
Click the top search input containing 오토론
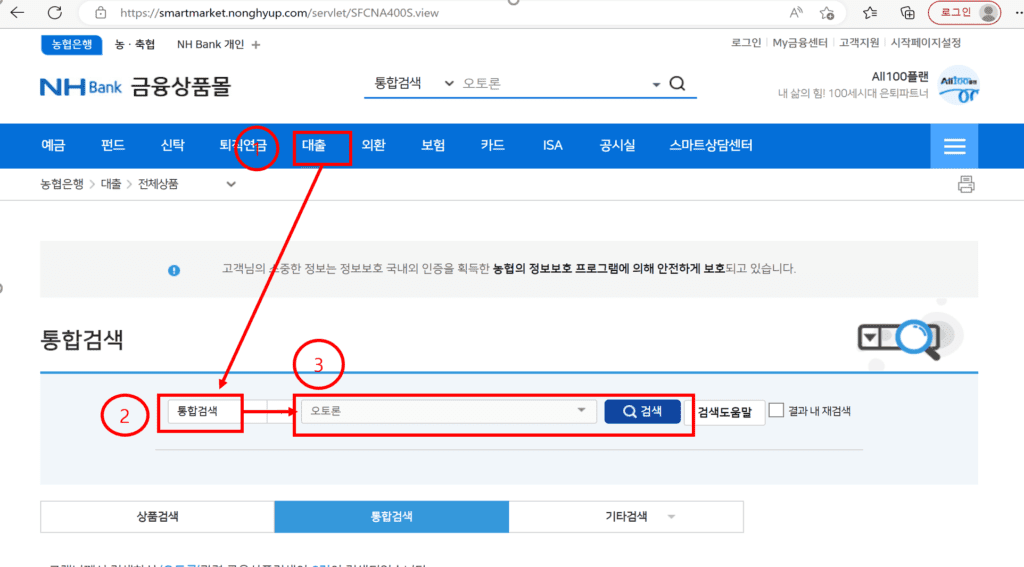(555, 84)
